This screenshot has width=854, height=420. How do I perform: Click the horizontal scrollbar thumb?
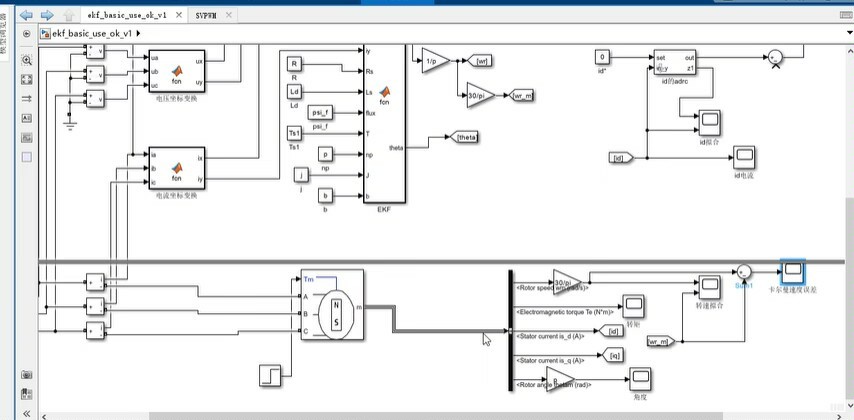pos(436,416)
